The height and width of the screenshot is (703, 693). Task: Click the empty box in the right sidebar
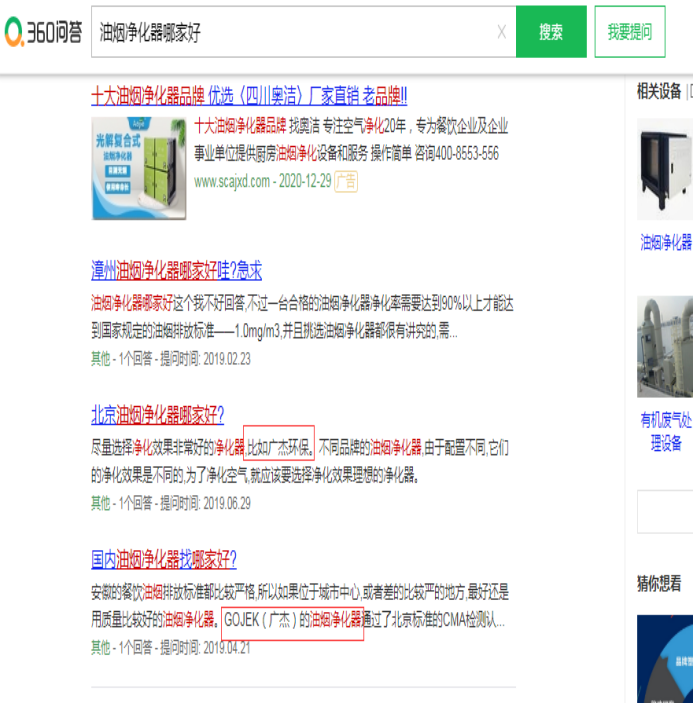665,512
